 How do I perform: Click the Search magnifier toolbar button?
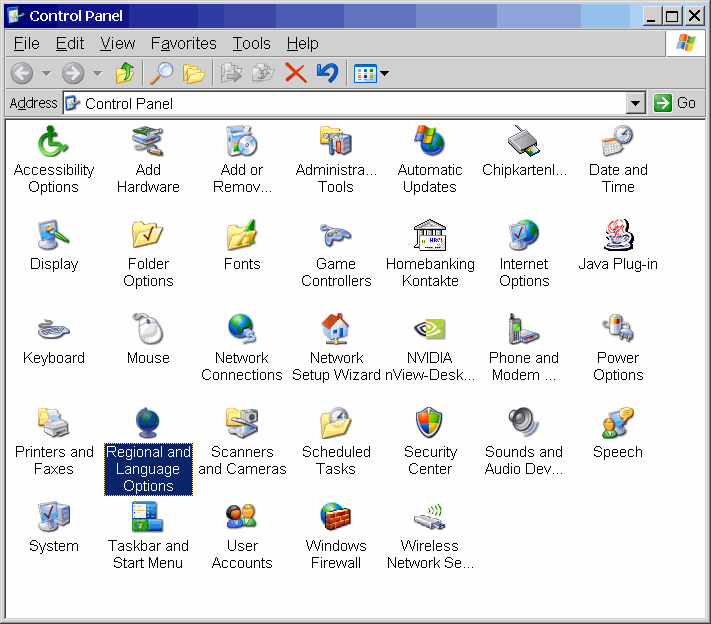(x=161, y=73)
